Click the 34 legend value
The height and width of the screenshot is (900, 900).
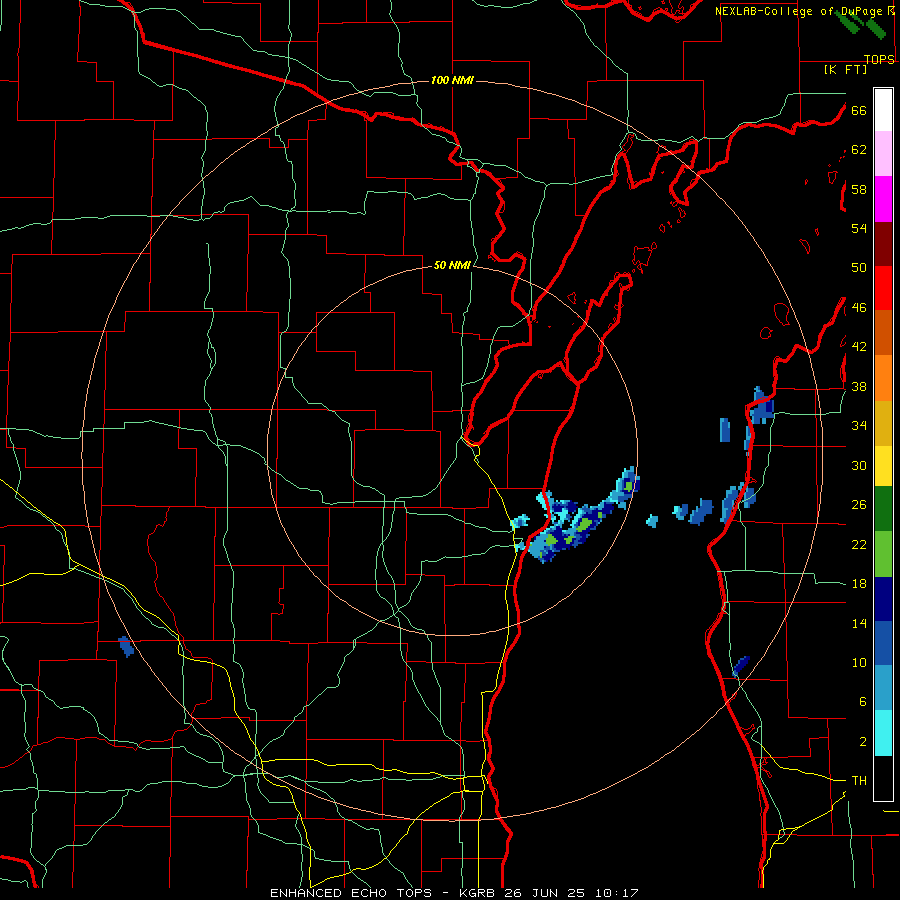coord(859,425)
